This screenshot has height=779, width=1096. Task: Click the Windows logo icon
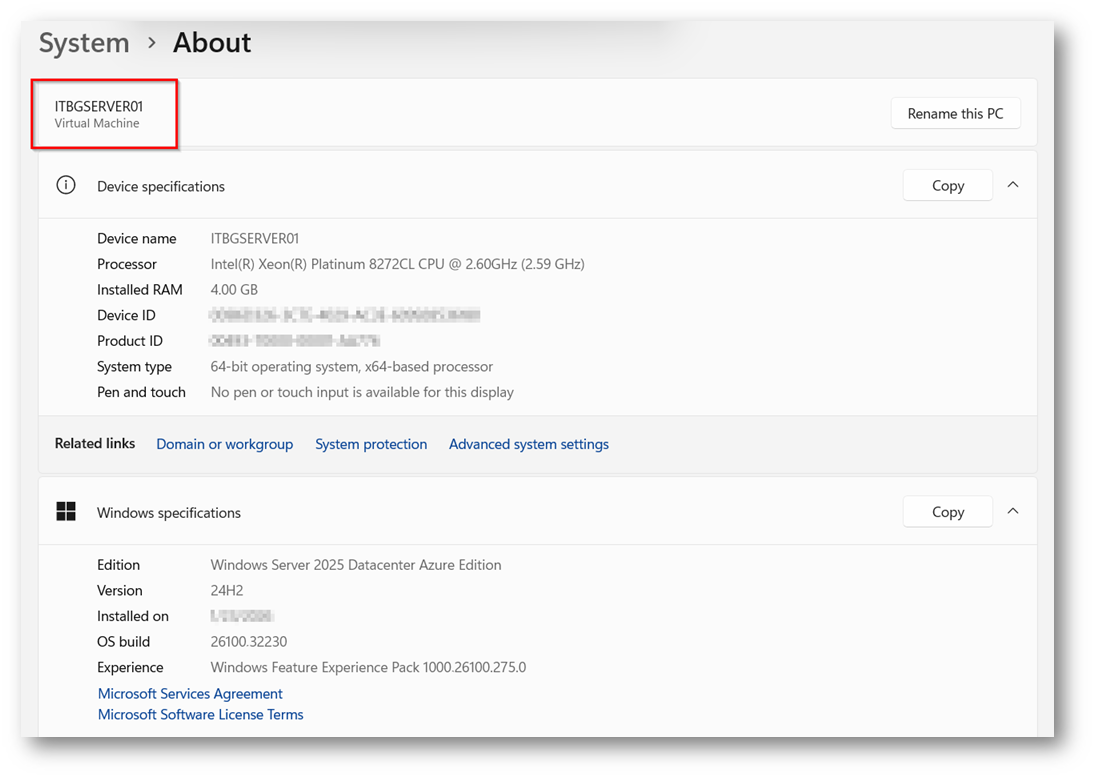coord(66,512)
